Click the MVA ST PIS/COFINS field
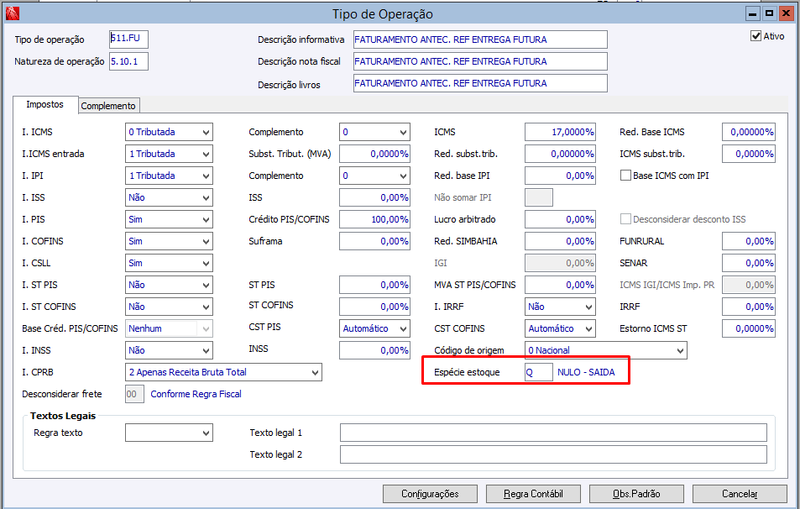This screenshot has height=509, width=800. 560,285
